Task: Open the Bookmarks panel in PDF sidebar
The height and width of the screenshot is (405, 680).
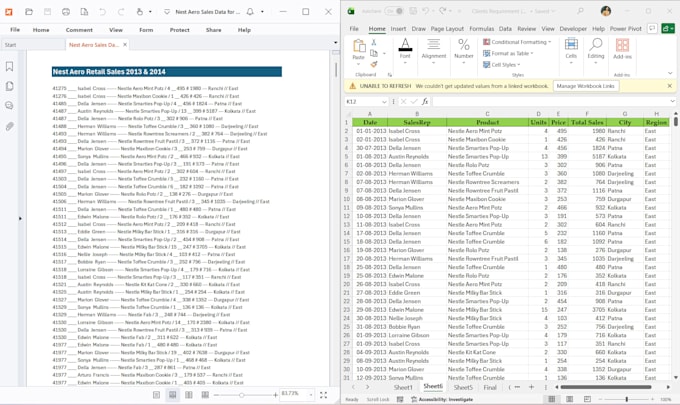Action: pyautogui.click(x=9, y=66)
